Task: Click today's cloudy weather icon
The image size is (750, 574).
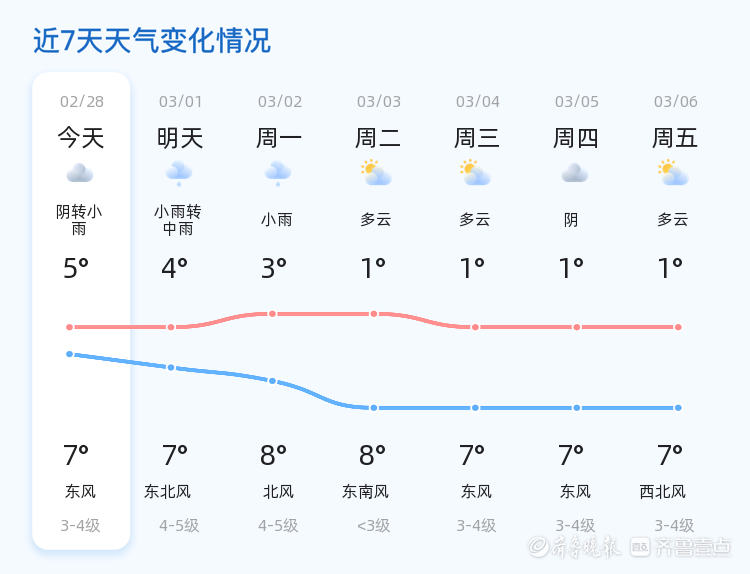Action: coord(80,173)
